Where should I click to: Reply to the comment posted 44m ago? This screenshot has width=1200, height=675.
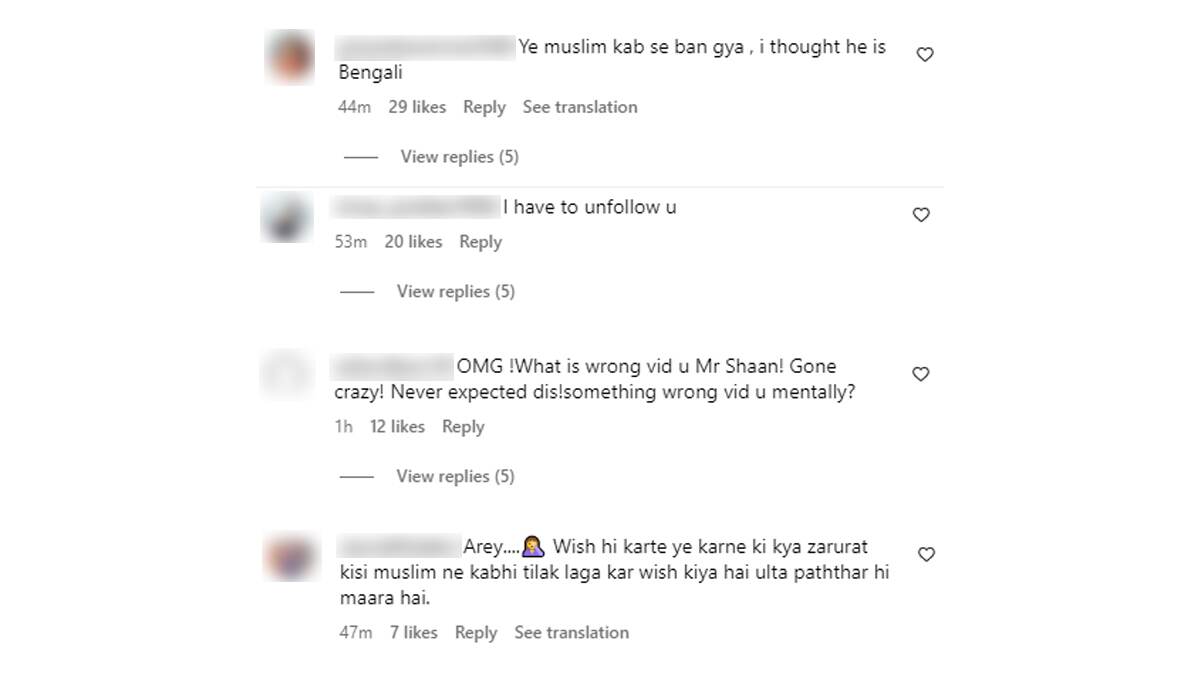pos(484,107)
